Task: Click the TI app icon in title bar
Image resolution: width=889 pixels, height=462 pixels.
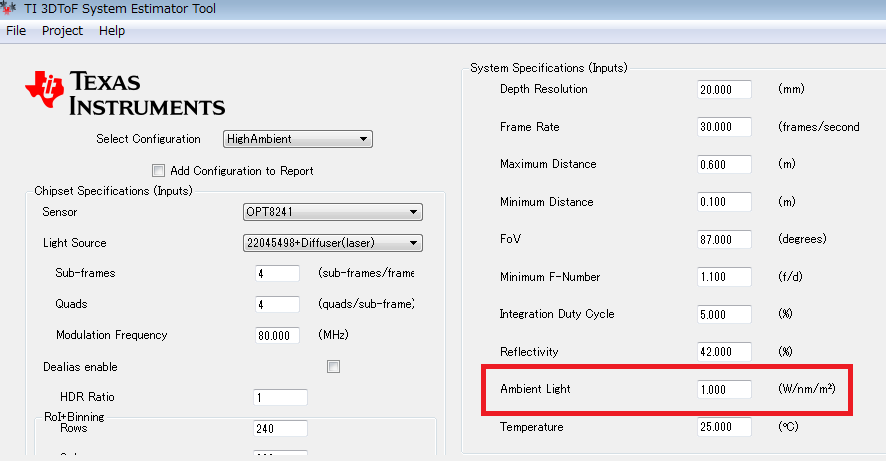Action: (x=8, y=8)
